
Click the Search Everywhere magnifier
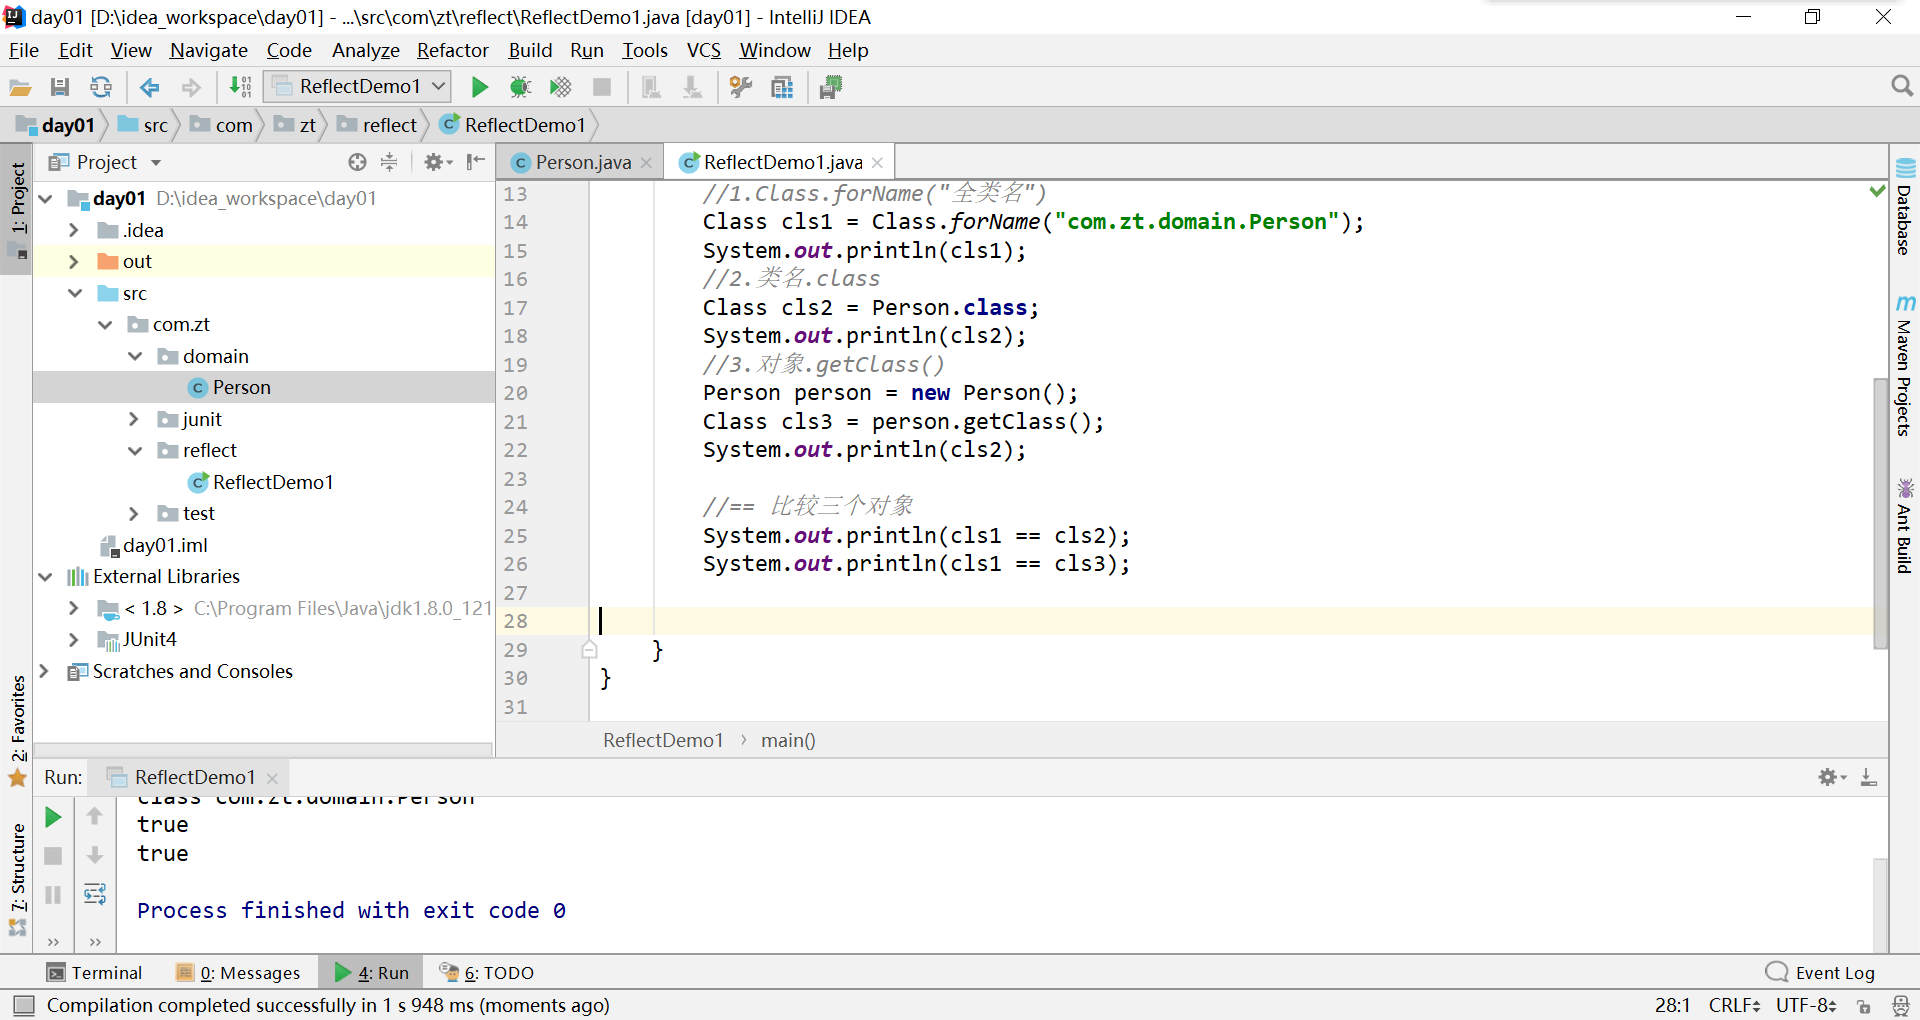pyautogui.click(x=1902, y=87)
